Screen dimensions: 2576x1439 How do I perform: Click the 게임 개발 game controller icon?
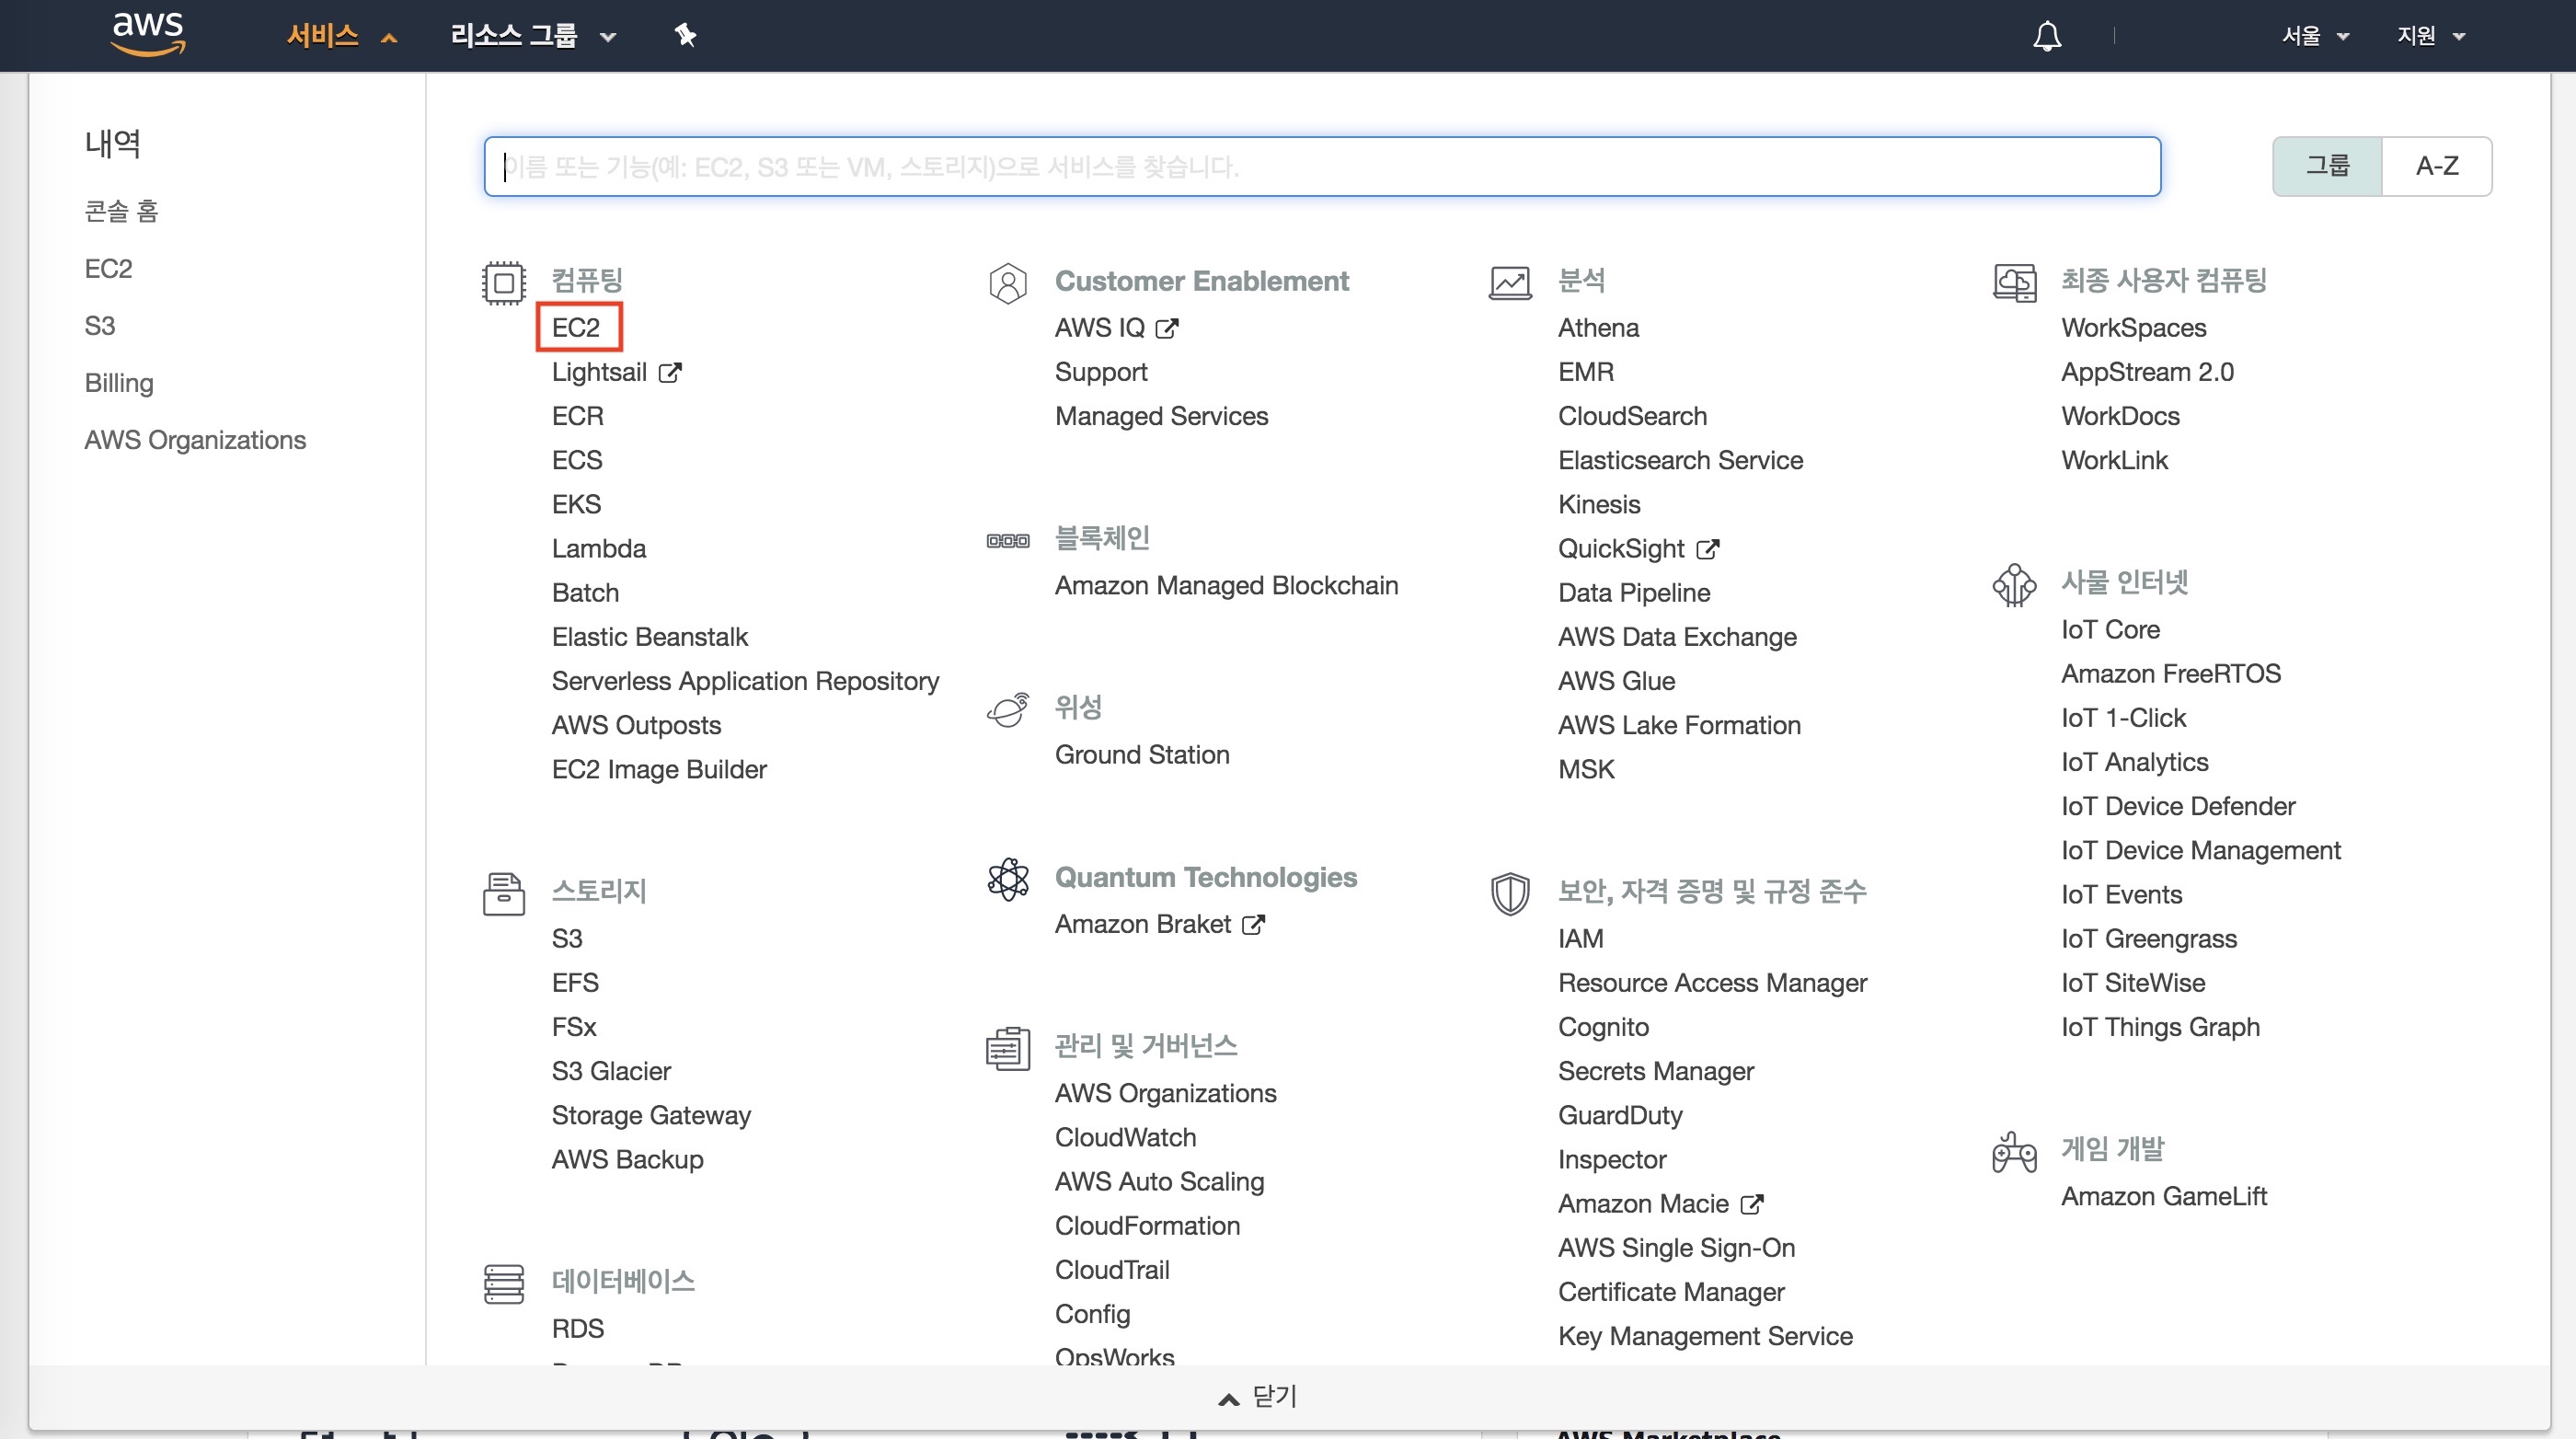coord(2015,1150)
